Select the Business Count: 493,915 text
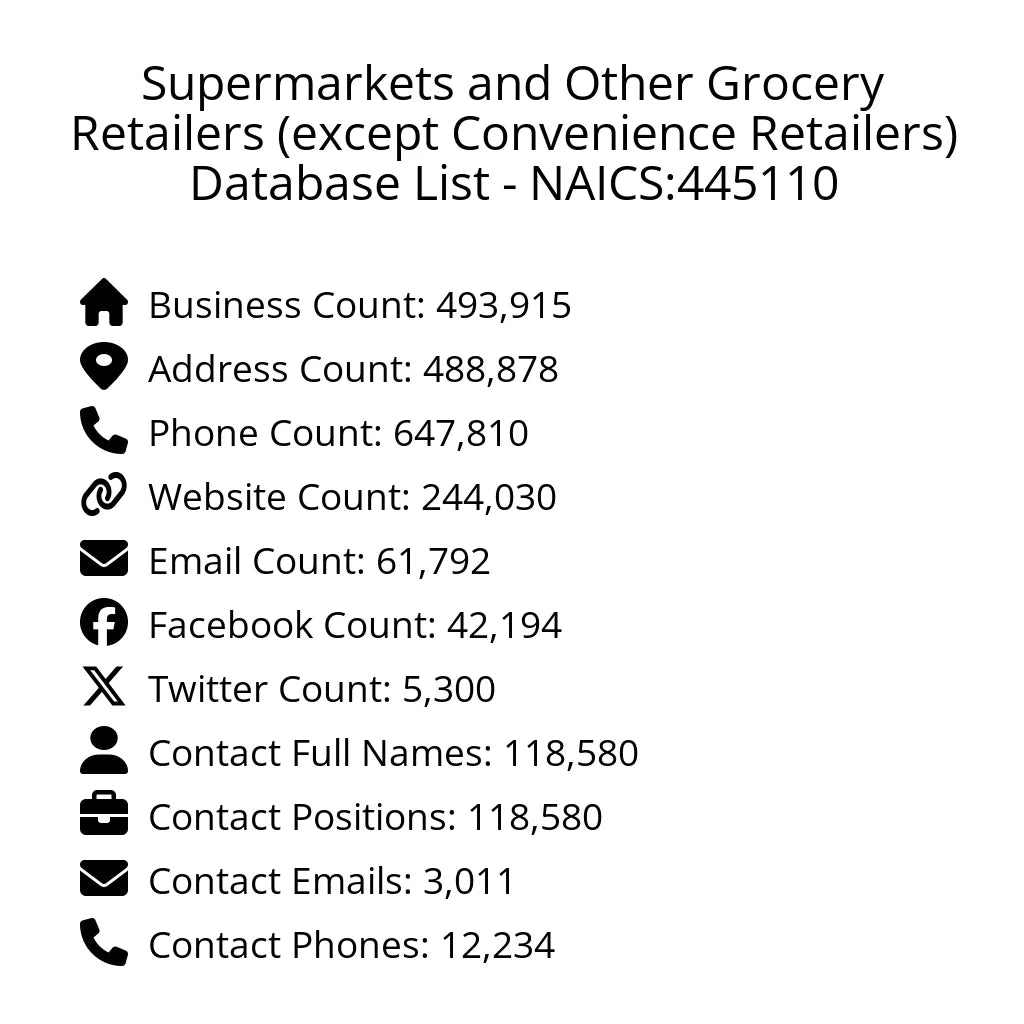This screenshot has height=1024, width=1024. (360, 305)
